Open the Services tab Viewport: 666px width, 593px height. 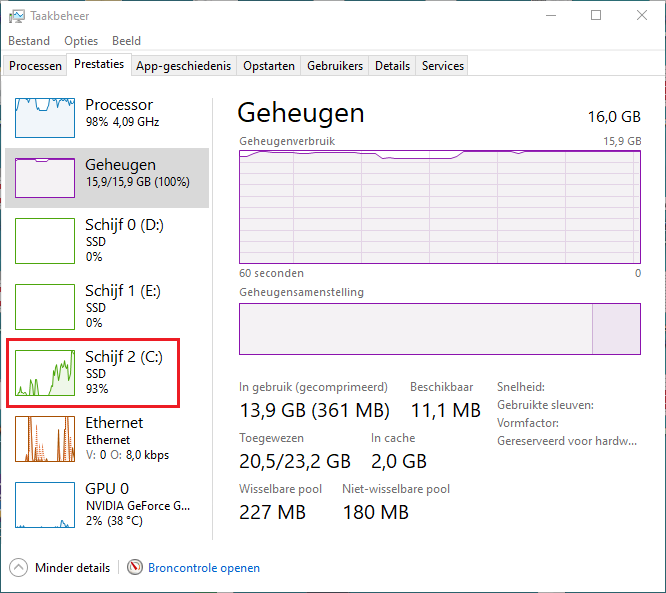tap(442, 66)
